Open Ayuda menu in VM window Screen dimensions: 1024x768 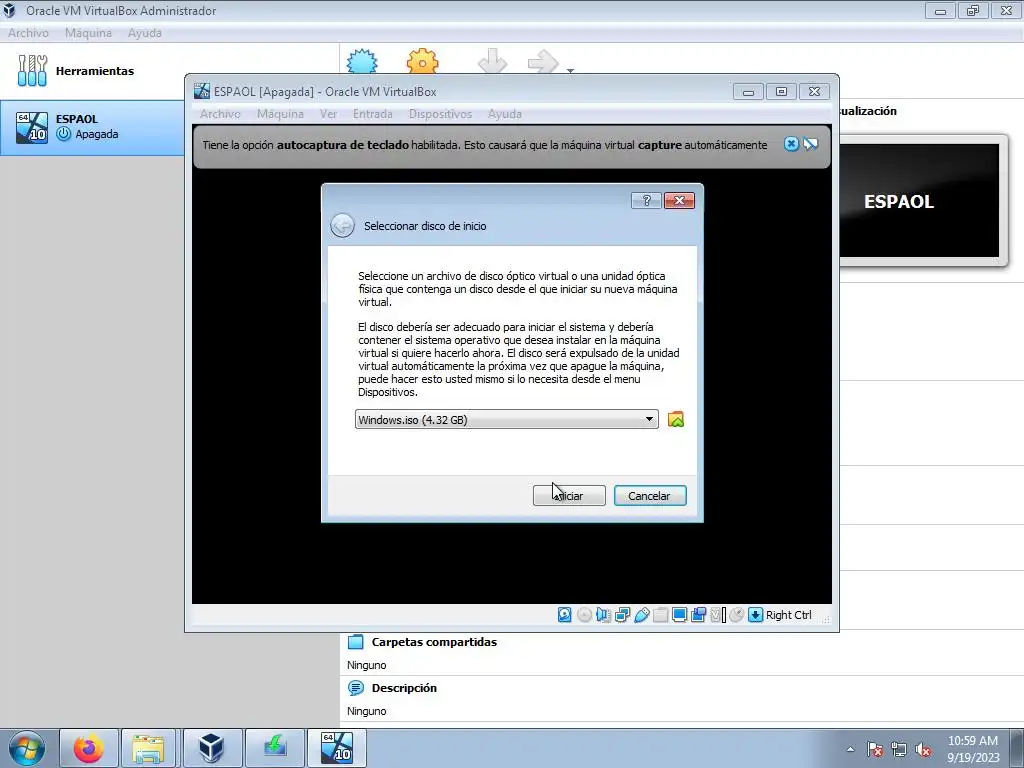[x=505, y=114]
